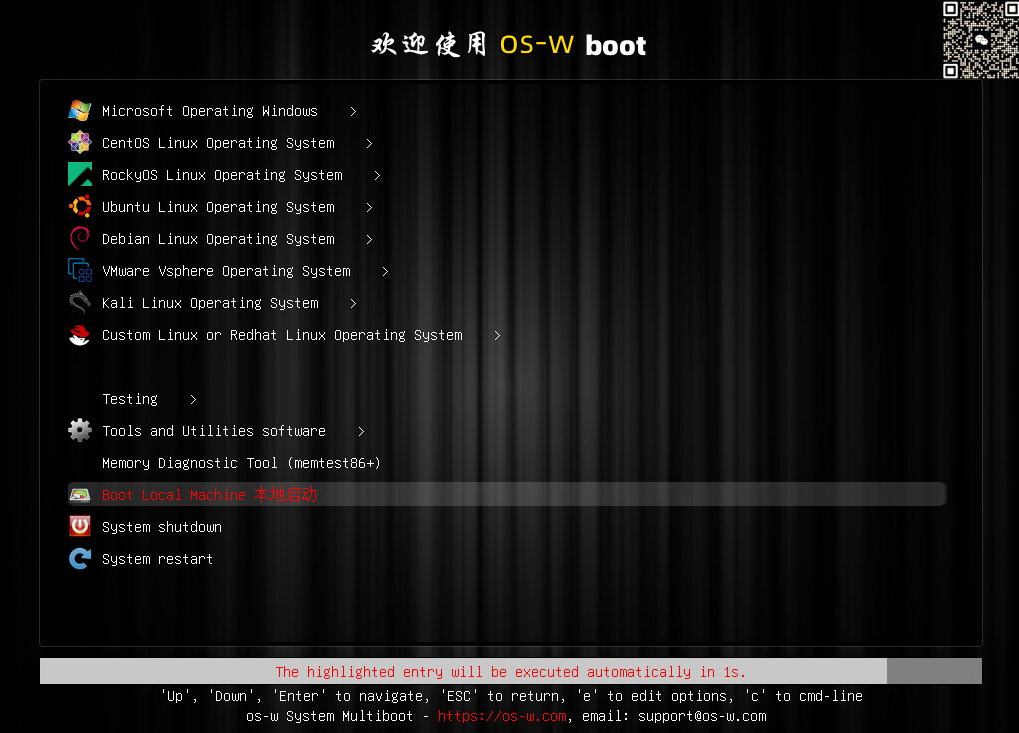The height and width of the screenshot is (733, 1019).
Task: Click the red shutdown power icon
Action: pos(80,526)
